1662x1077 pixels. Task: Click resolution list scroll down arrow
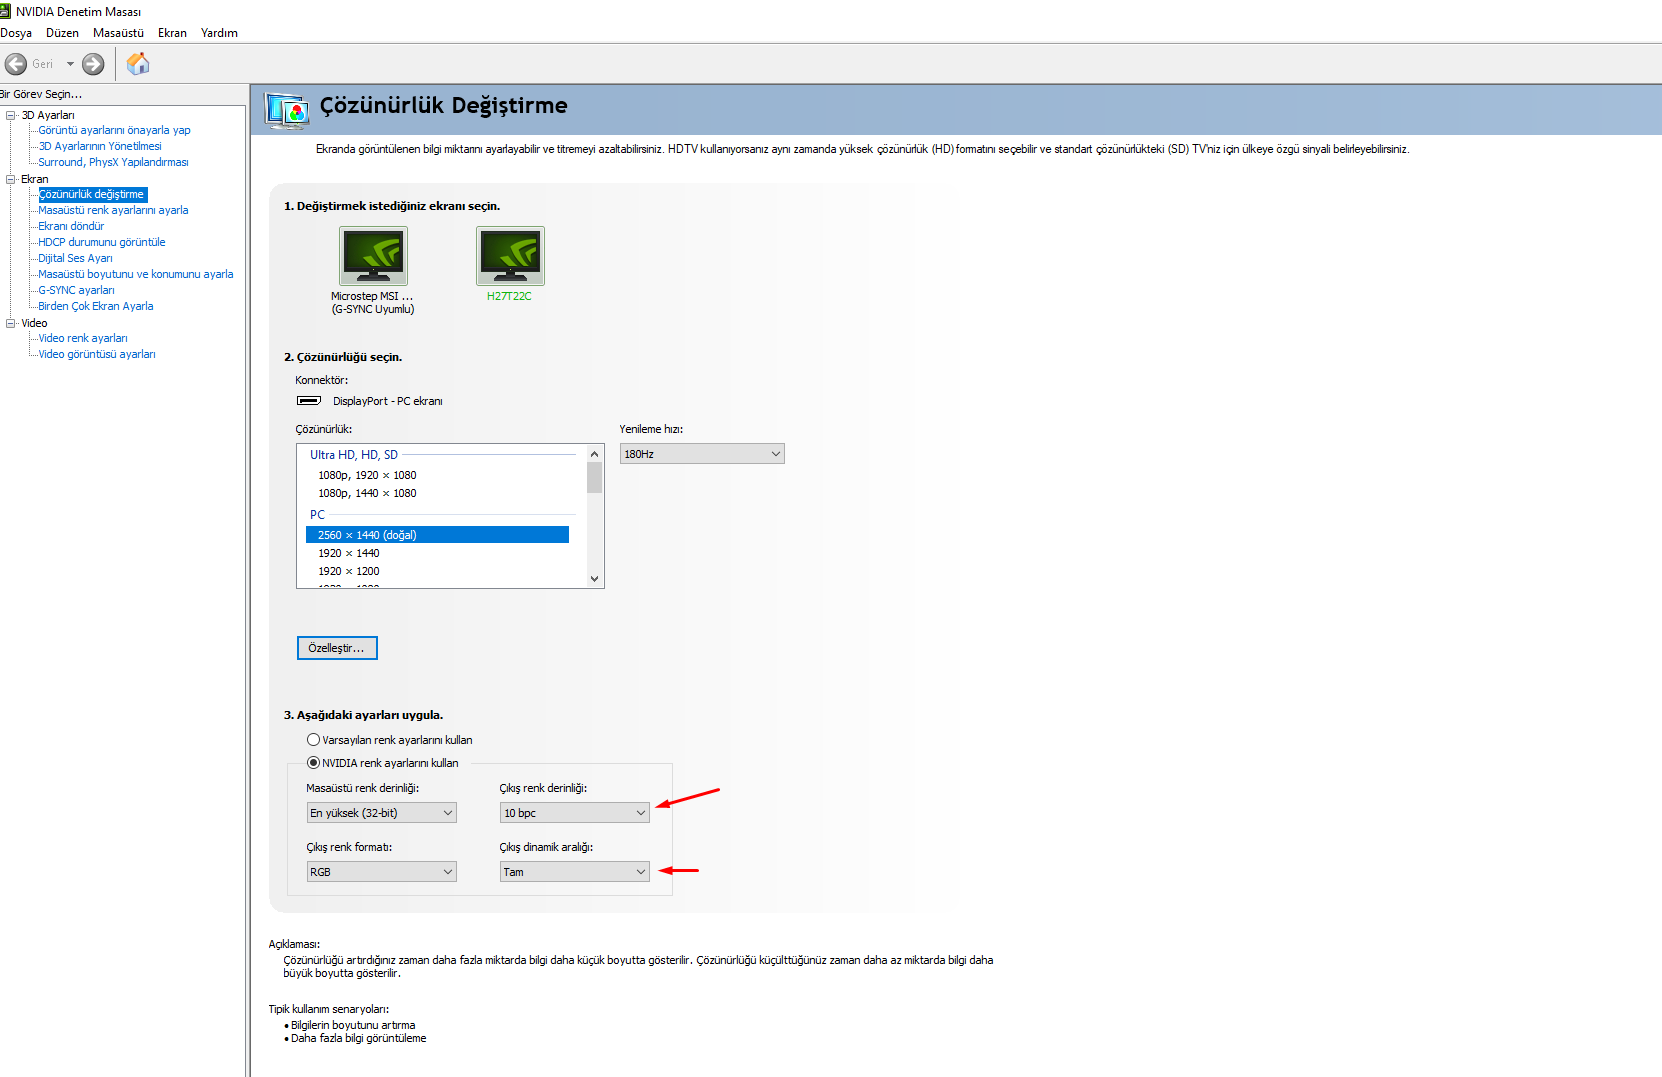(x=595, y=578)
